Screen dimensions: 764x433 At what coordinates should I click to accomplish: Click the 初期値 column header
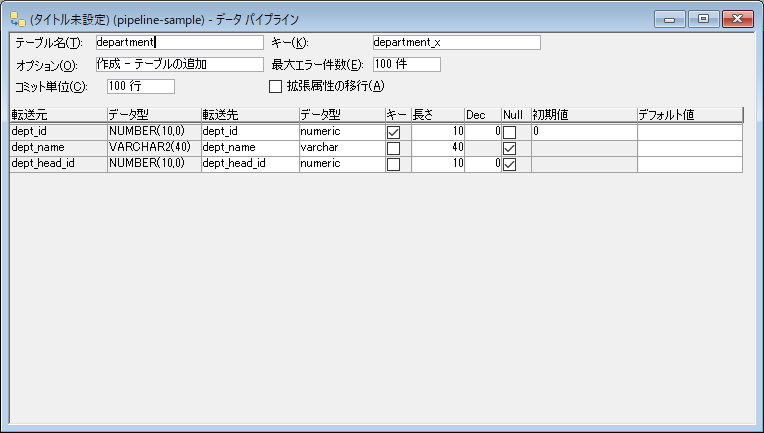[583, 115]
